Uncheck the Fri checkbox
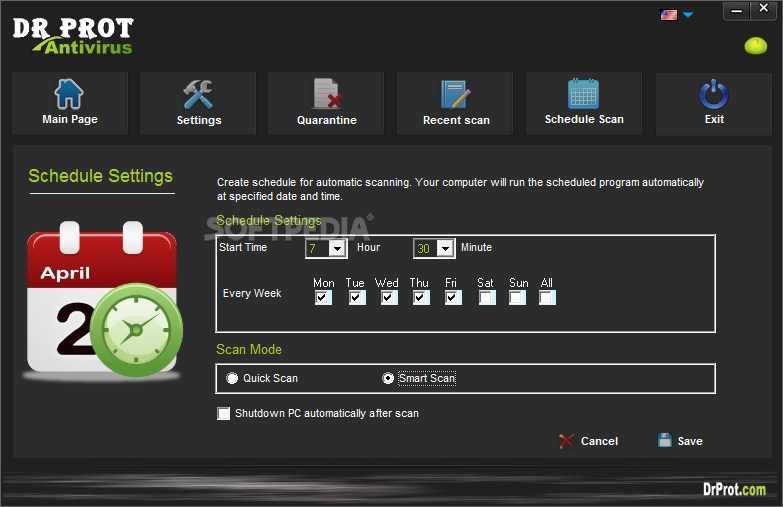Image resolution: width=783 pixels, height=507 pixels. pos(453,298)
